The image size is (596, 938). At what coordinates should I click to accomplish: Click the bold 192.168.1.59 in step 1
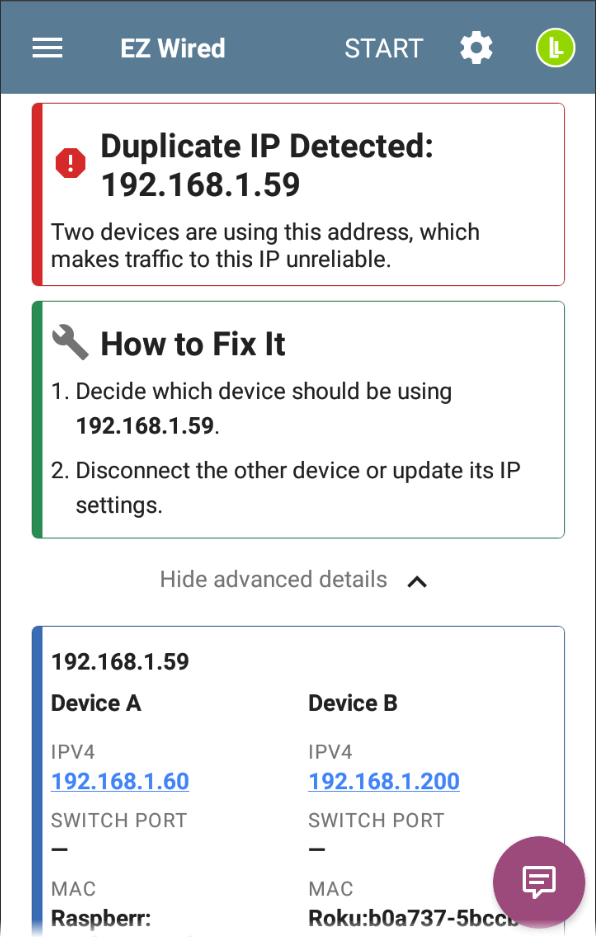145,426
